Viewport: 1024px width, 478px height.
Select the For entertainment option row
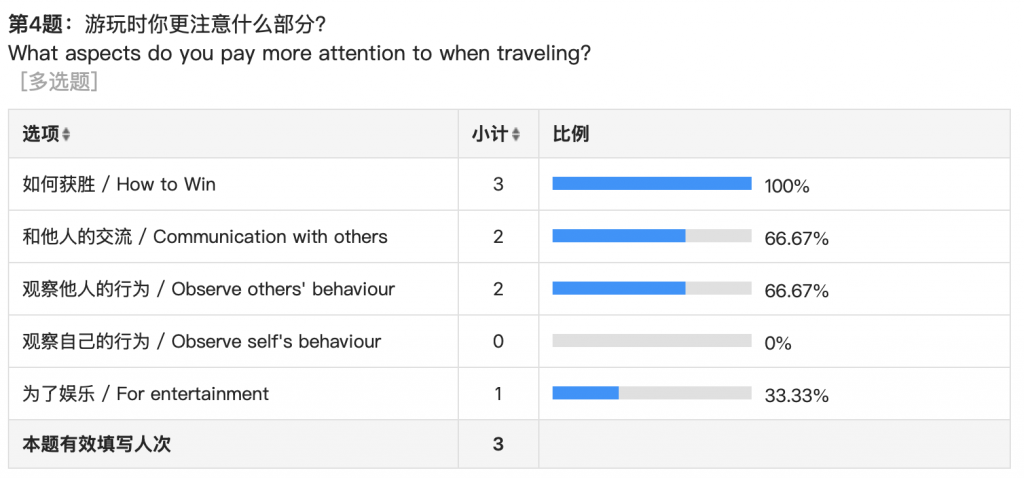click(145, 393)
